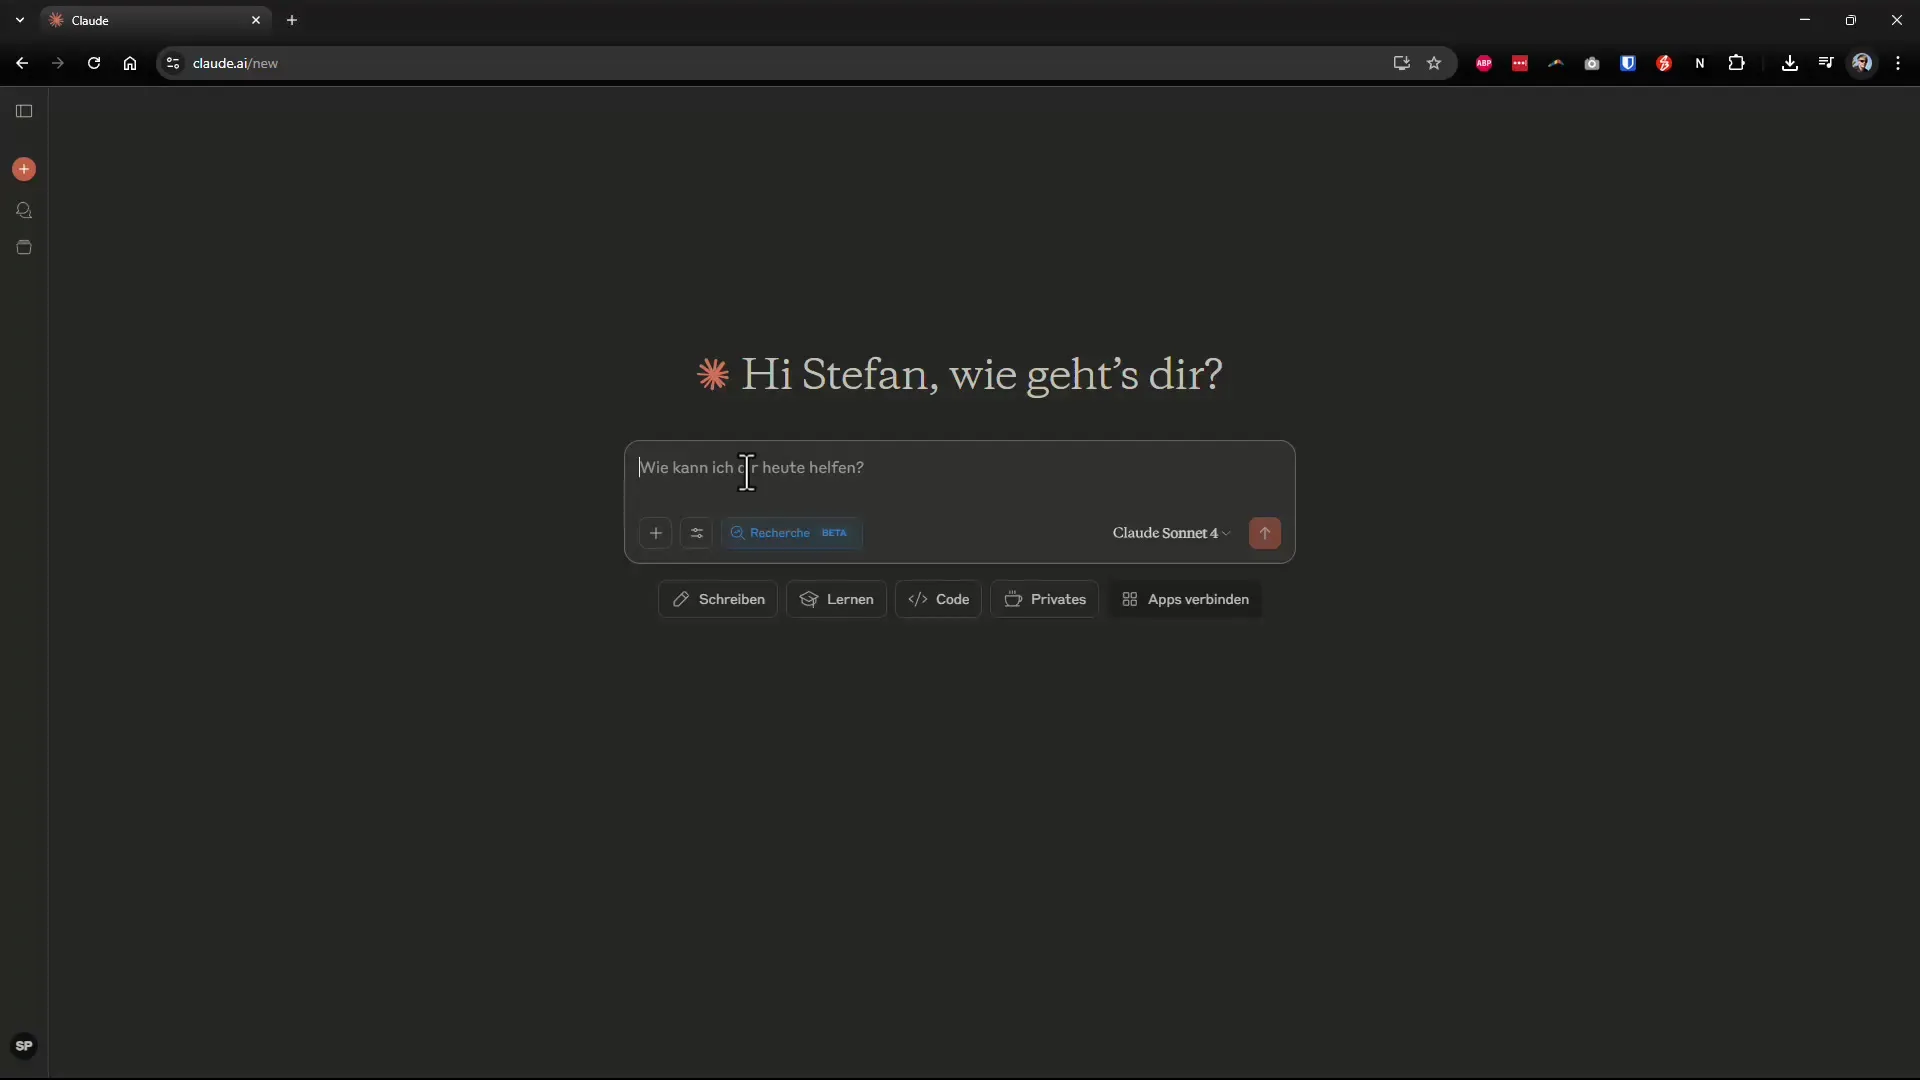Open the red password manager extension icon

[1520, 63]
